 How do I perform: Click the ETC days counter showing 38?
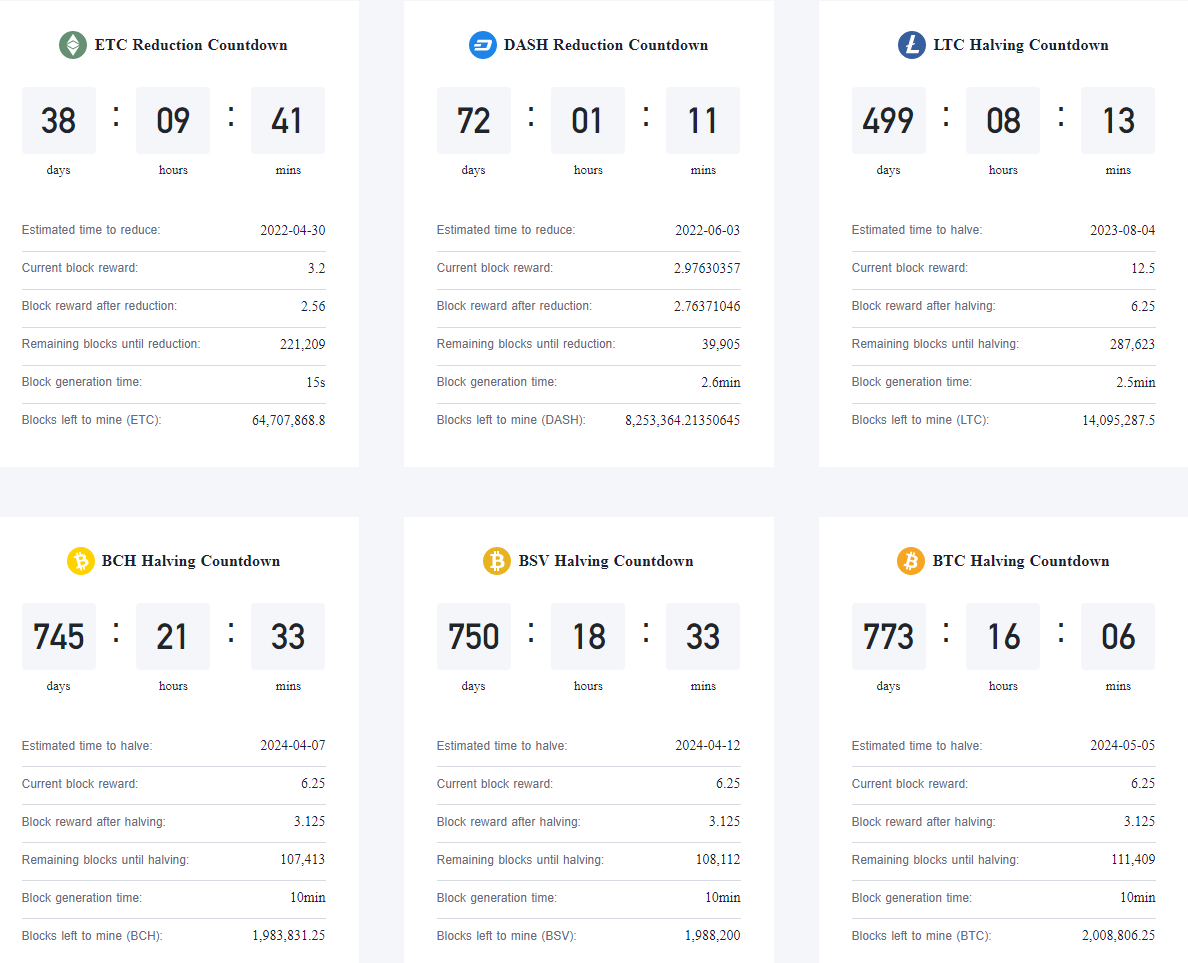pos(58,120)
